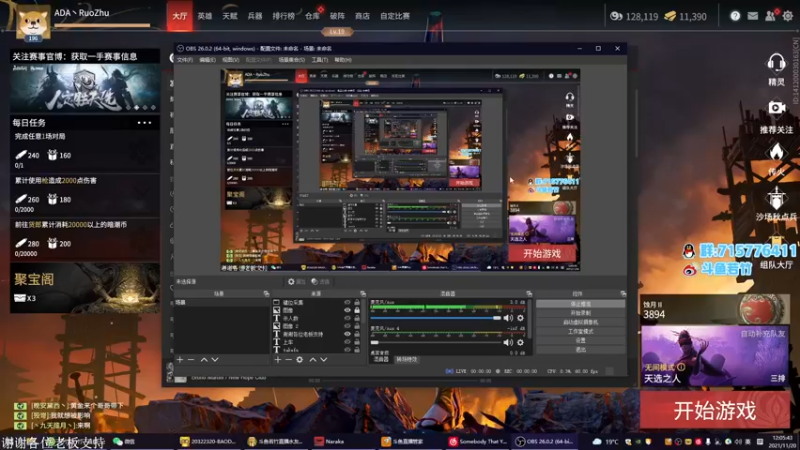Open the game settings gear in top right

(x=788, y=16)
